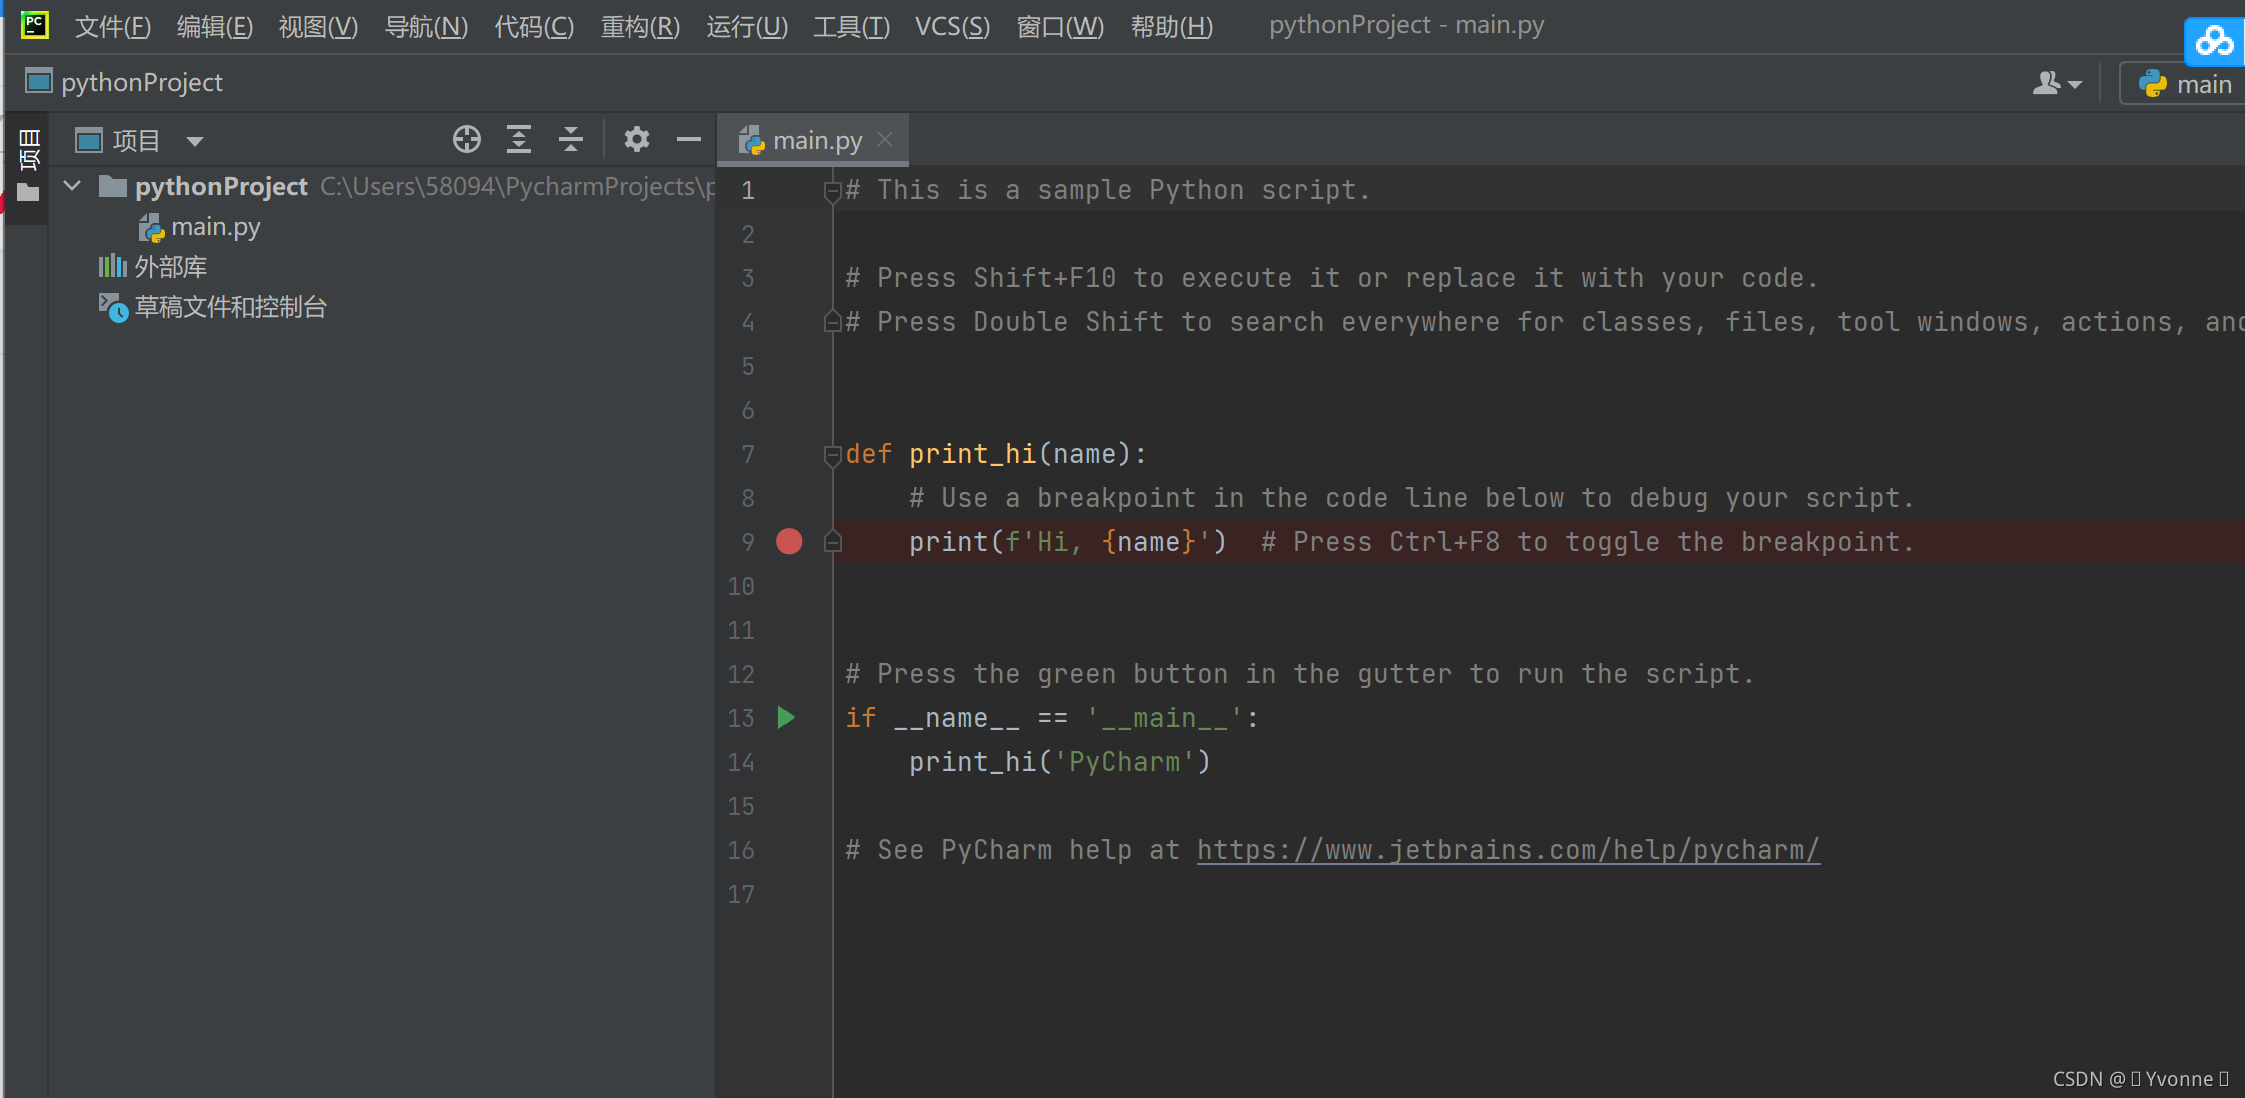Hide the project panel with minus icon
Screen dimensions: 2245x1098
point(688,139)
